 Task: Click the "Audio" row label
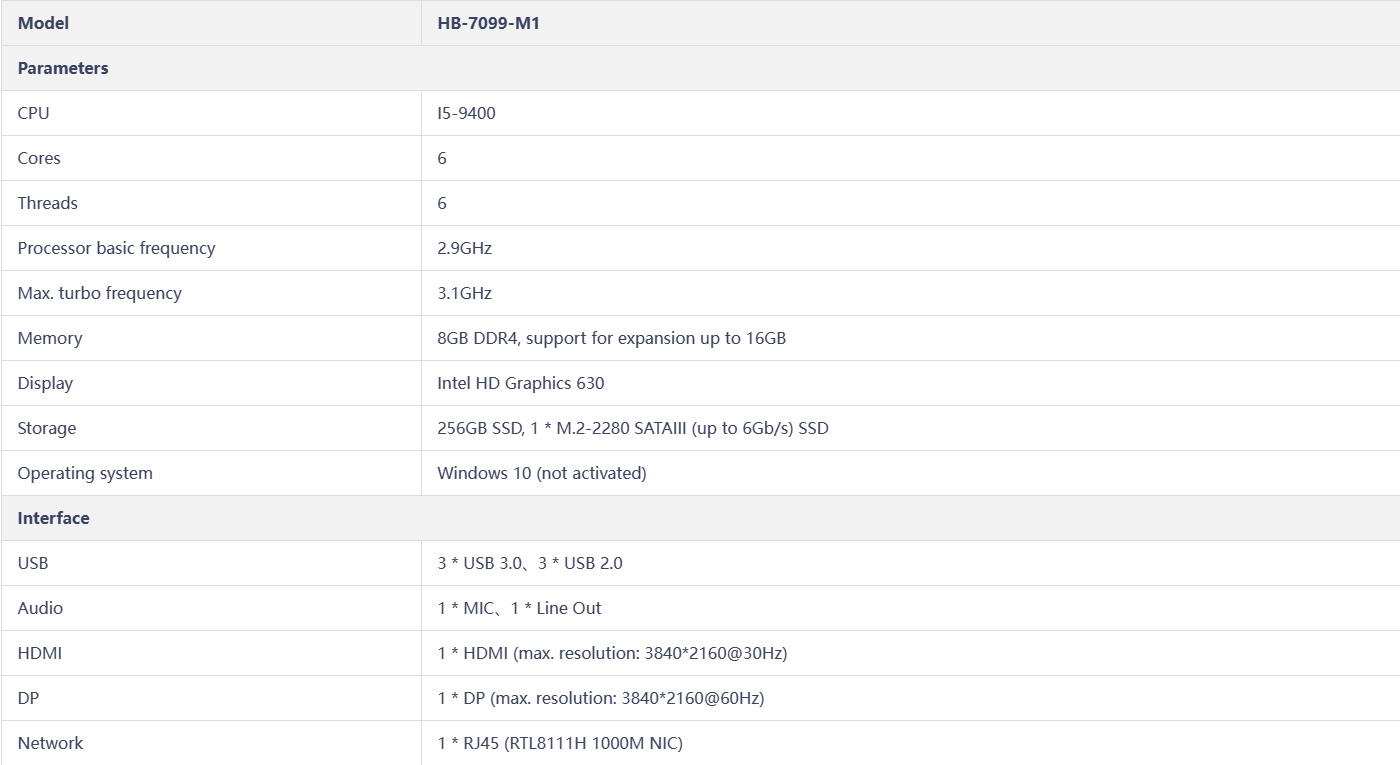coord(40,608)
